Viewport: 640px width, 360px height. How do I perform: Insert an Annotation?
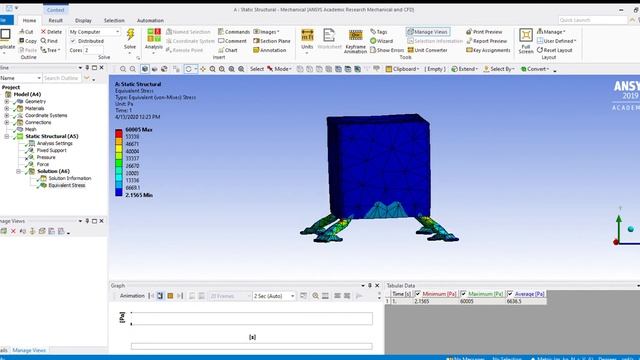point(269,50)
